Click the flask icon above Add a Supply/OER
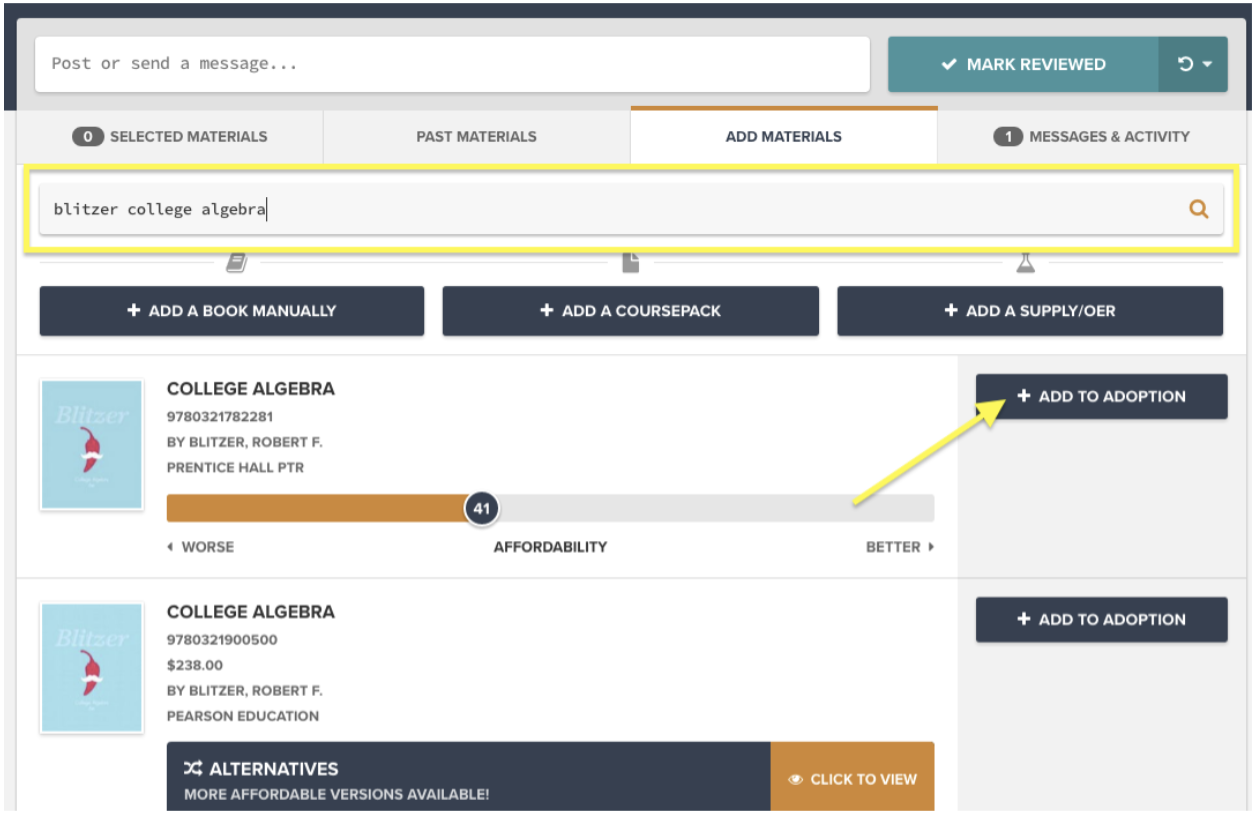The image size is (1258, 826). (1025, 262)
